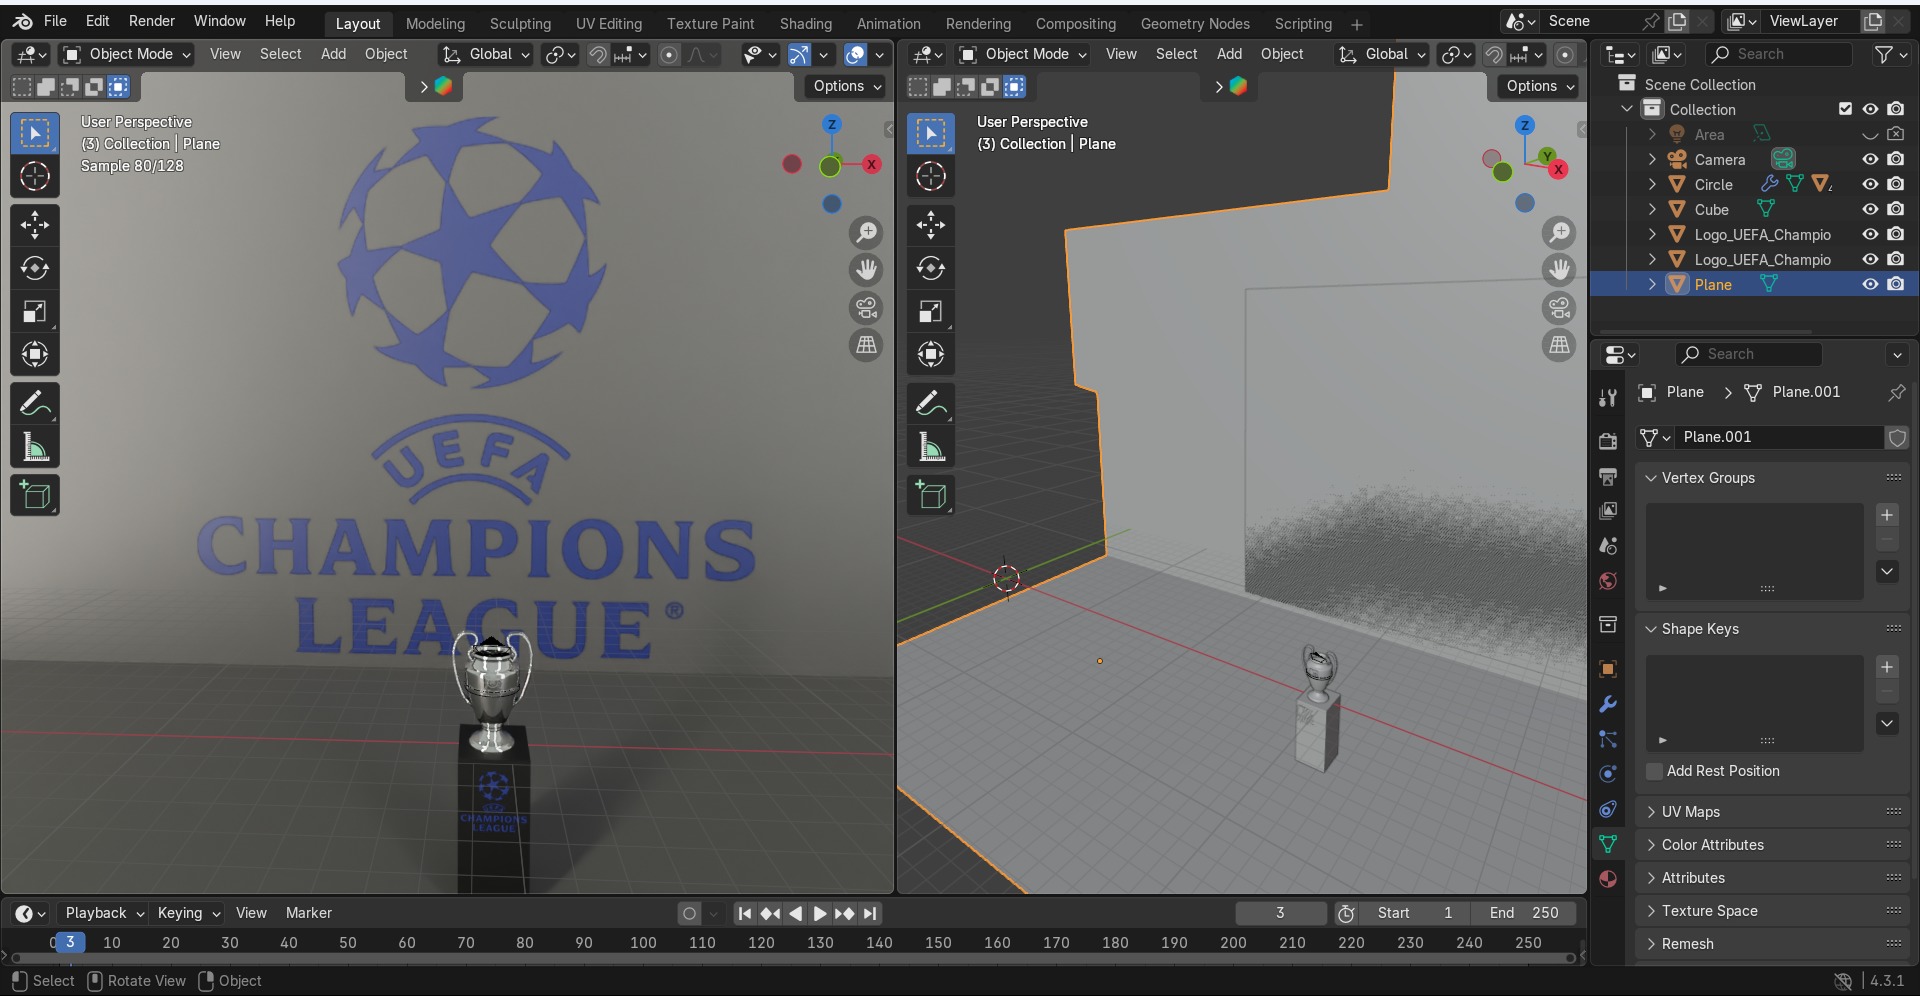
Task: Click the zoom magnifier in left viewport
Action: coord(866,233)
